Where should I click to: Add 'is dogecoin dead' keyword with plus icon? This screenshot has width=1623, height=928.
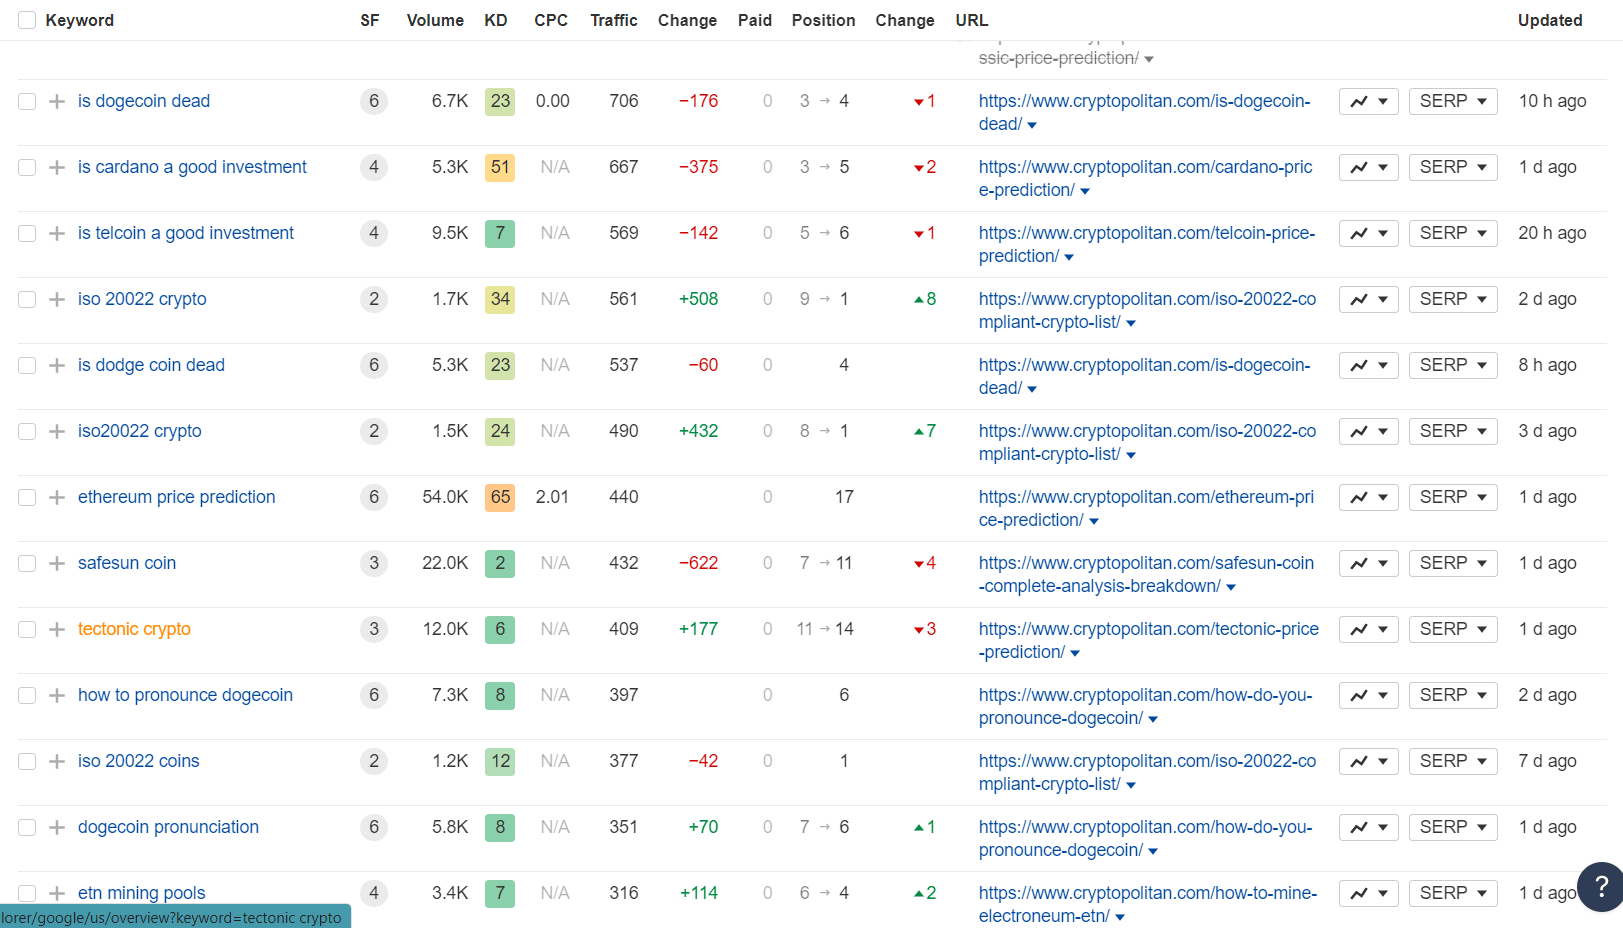[x=57, y=101]
